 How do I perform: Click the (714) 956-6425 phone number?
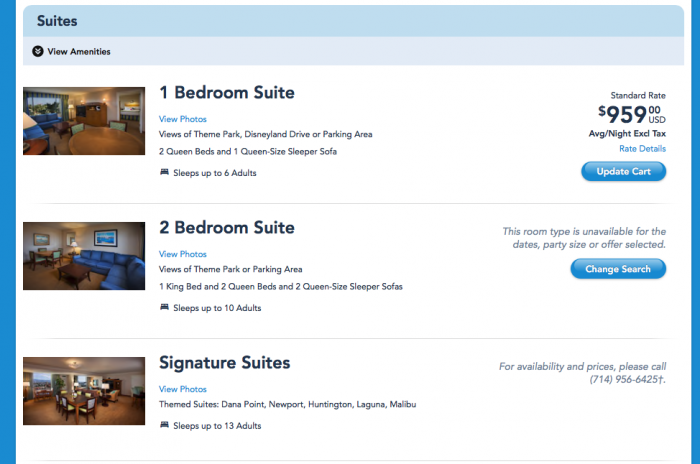tap(624, 380)
